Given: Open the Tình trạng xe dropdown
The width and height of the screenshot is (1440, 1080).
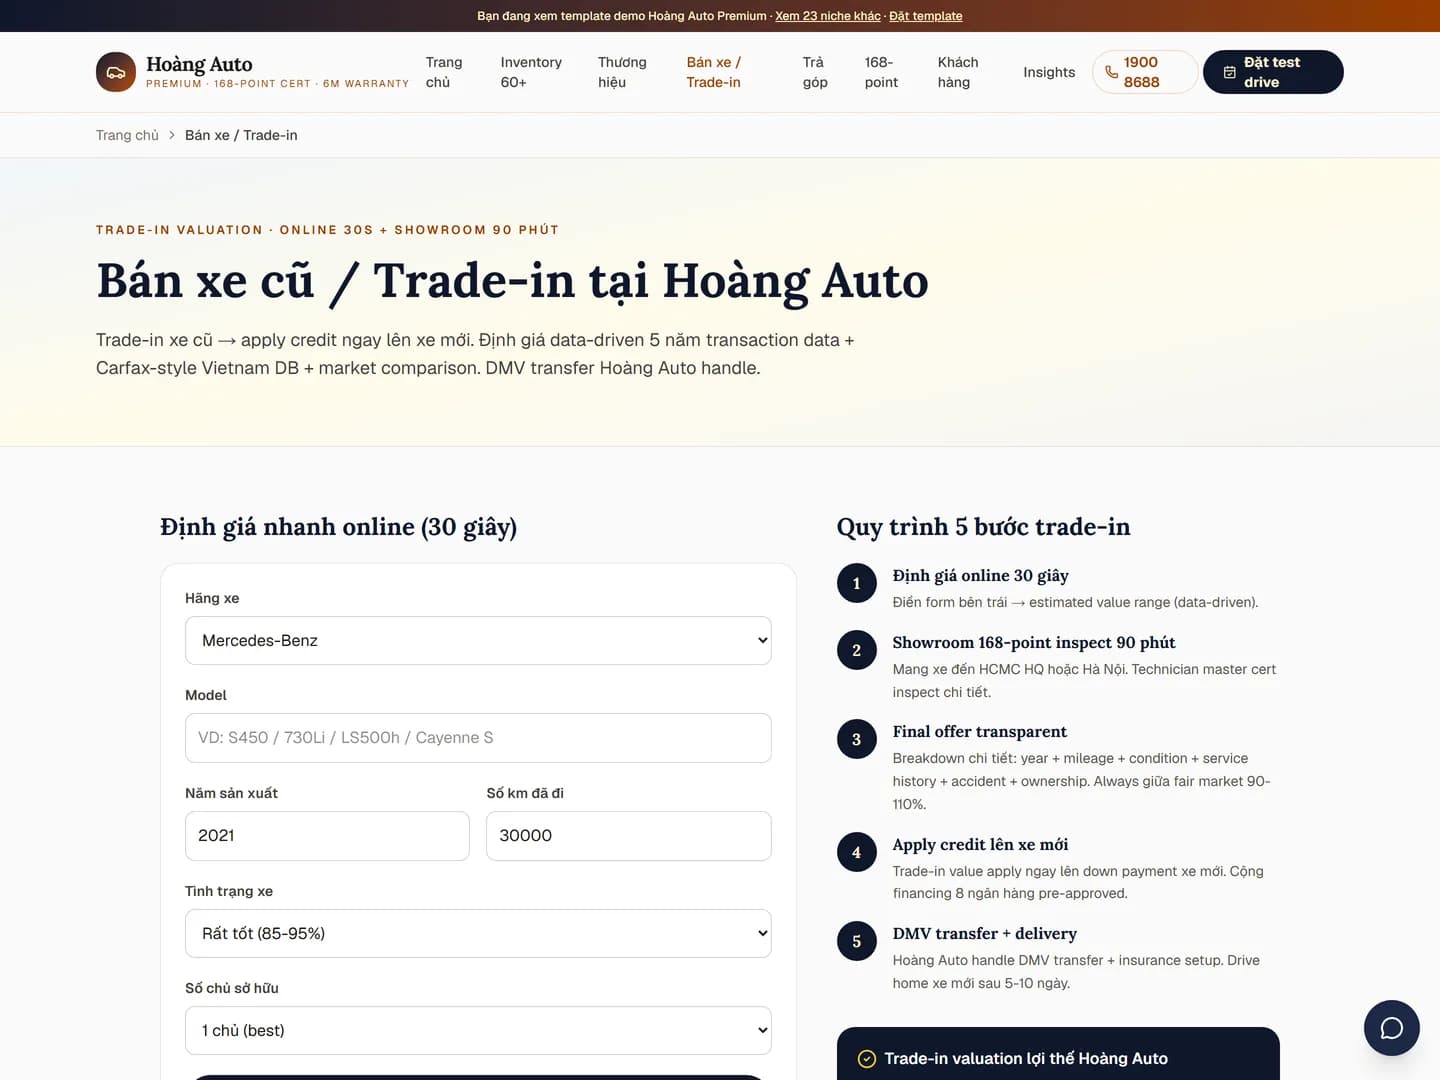Looking at the screenshot, I should (x=478, y=933).
